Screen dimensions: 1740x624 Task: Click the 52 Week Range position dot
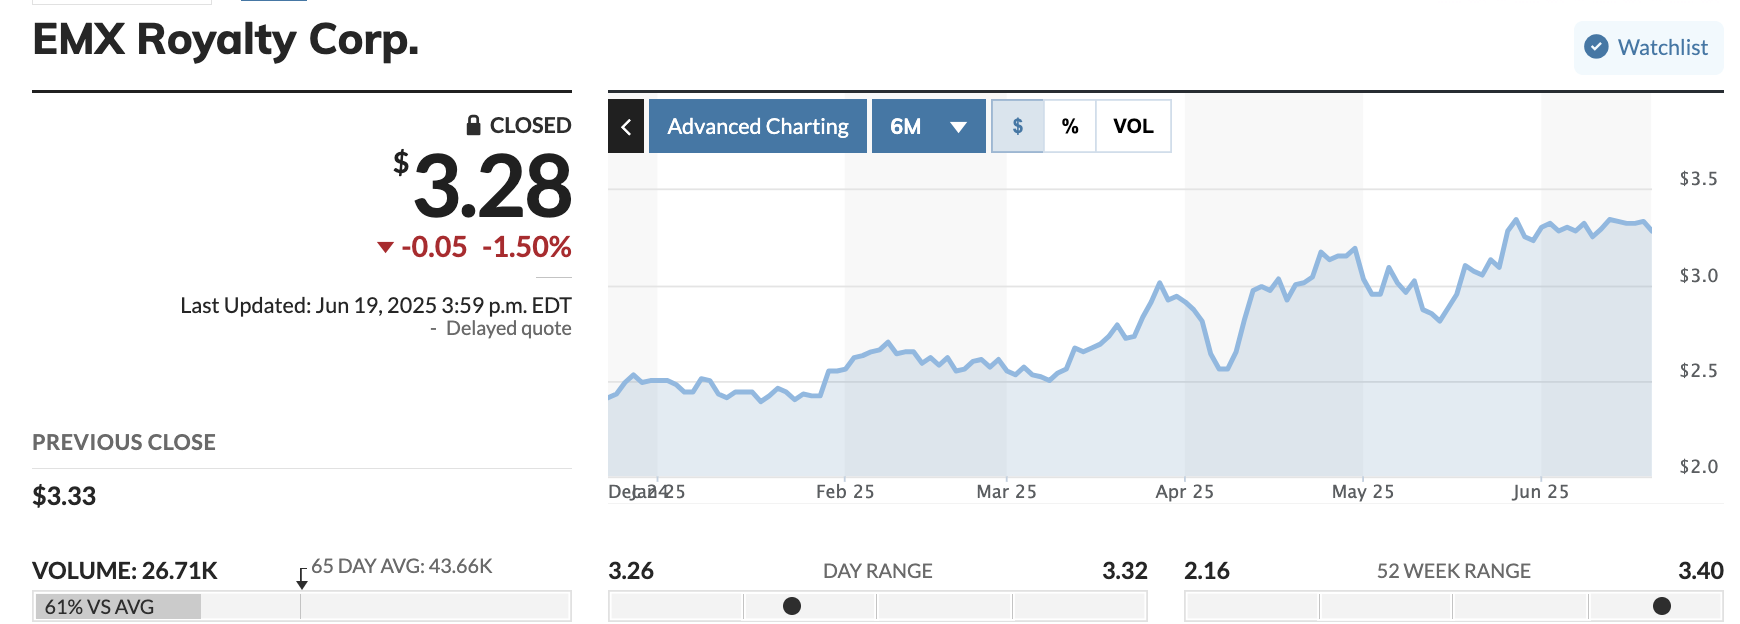click(x=1662, y=606)
